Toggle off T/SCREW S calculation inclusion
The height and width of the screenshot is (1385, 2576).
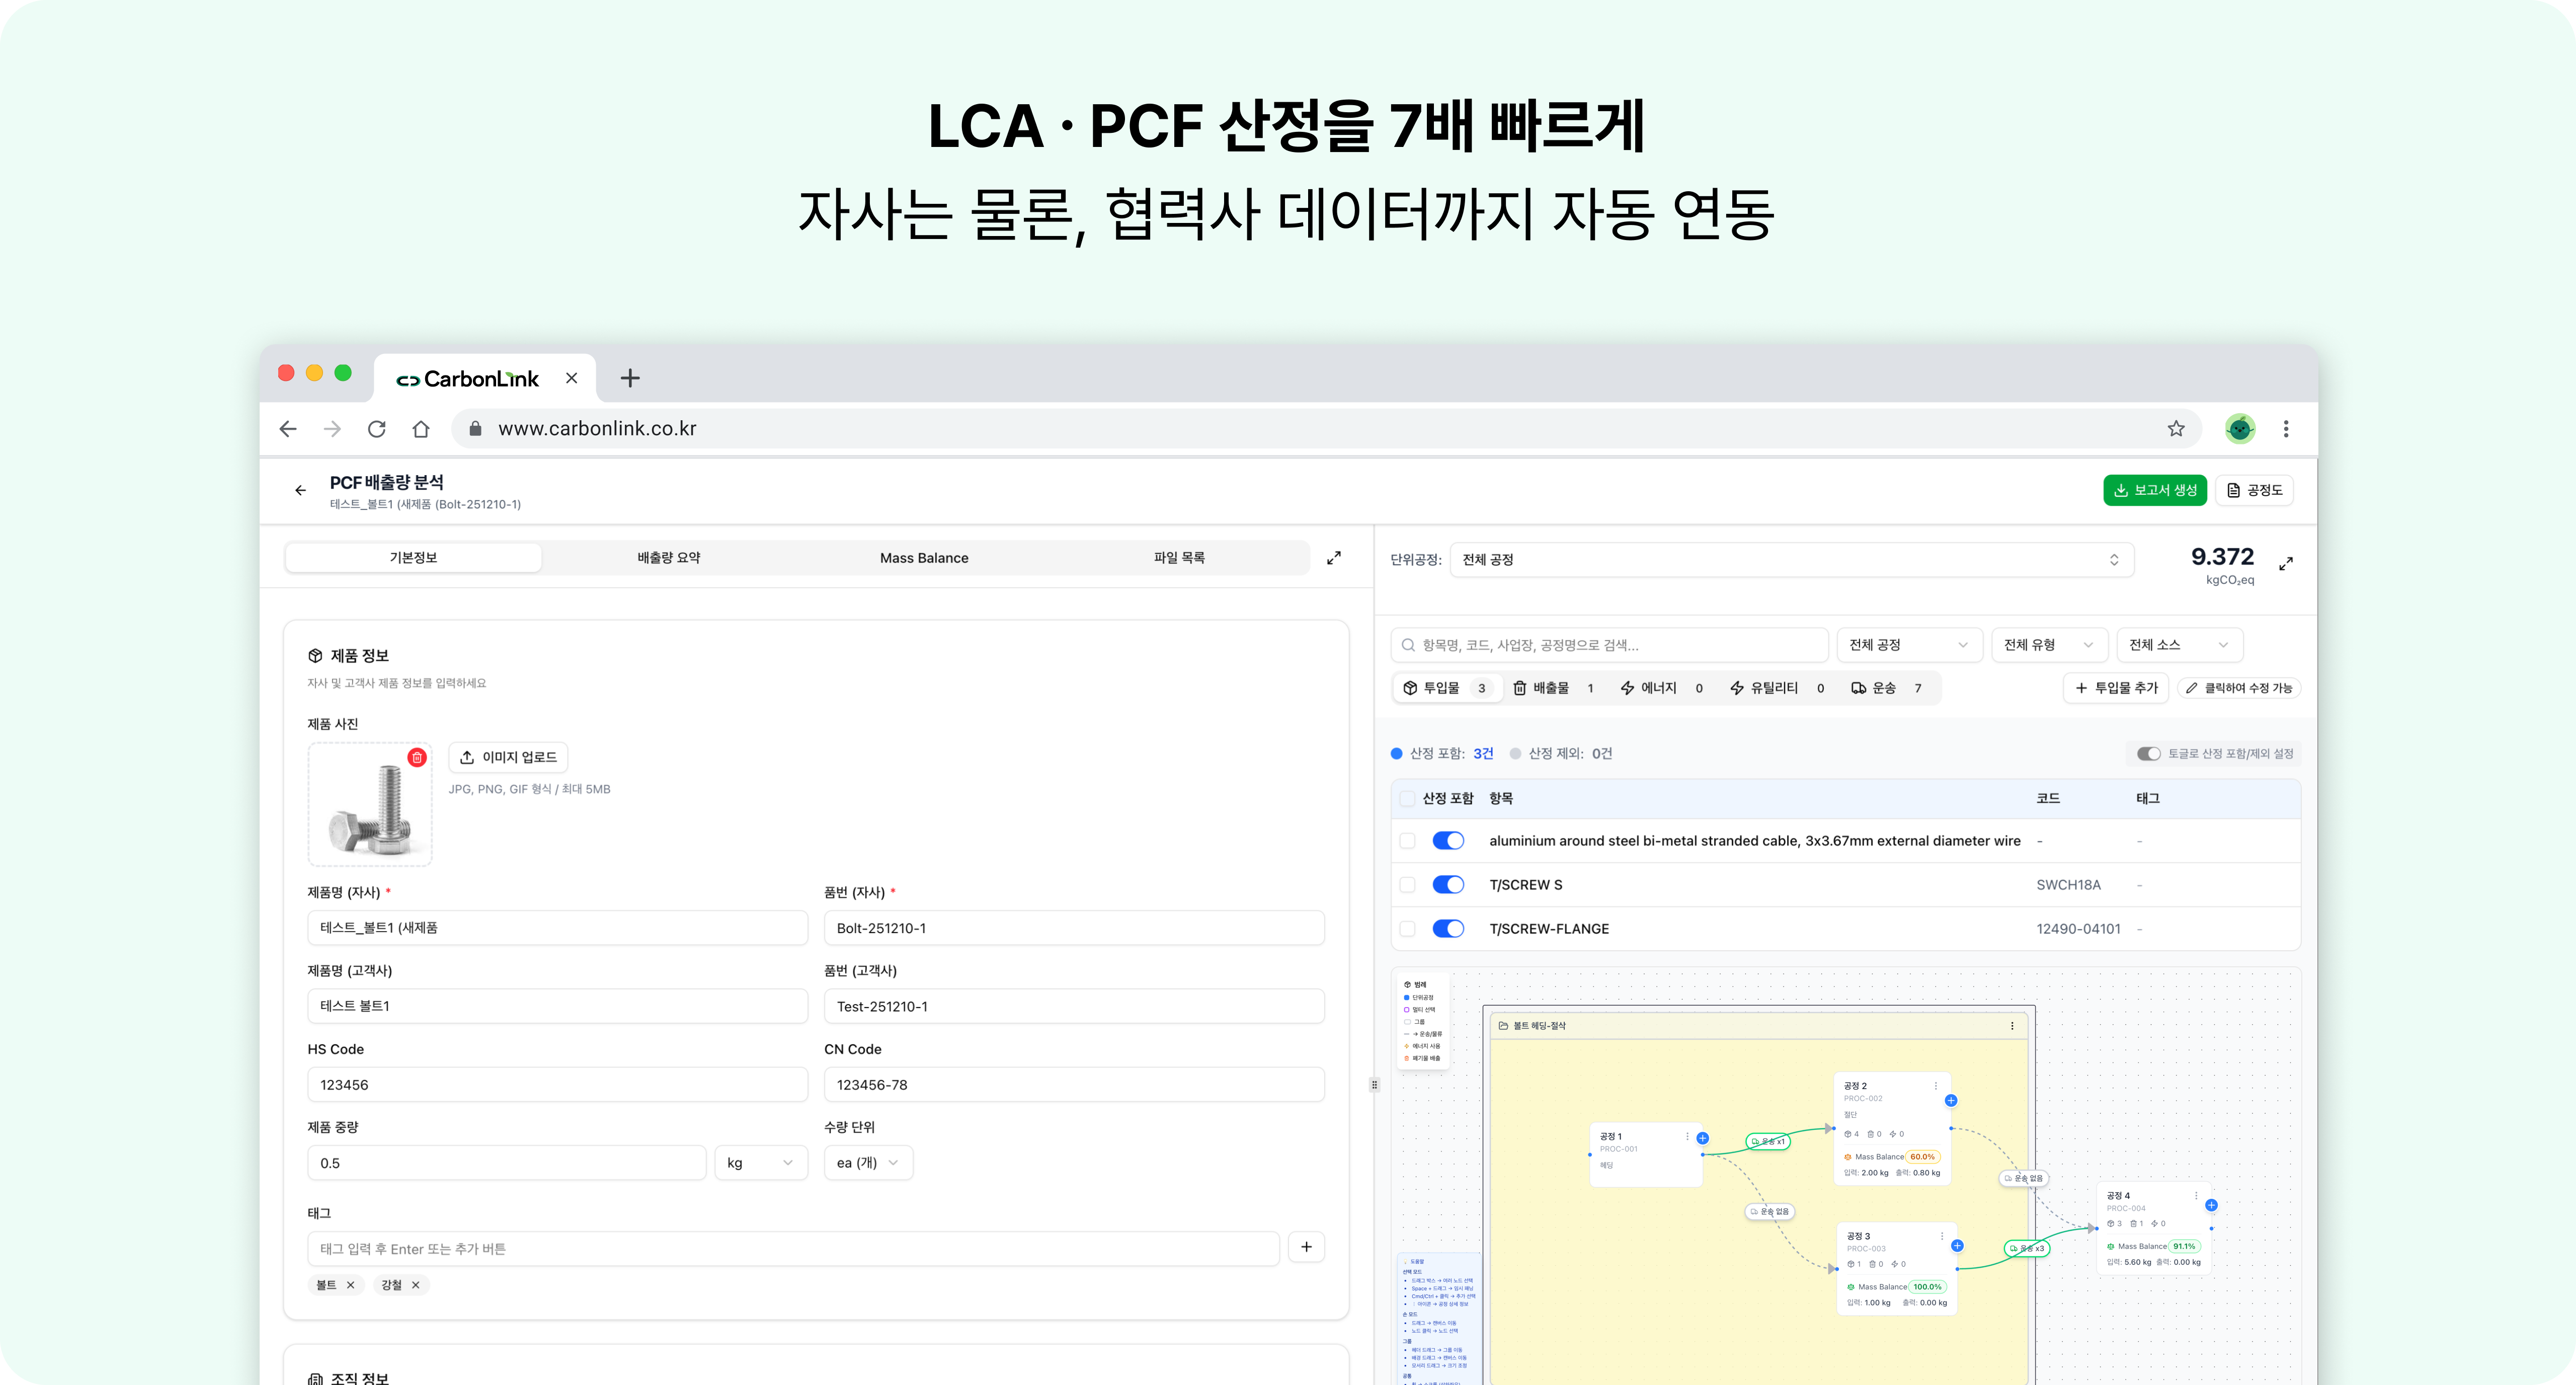[x=1448, y=885]
